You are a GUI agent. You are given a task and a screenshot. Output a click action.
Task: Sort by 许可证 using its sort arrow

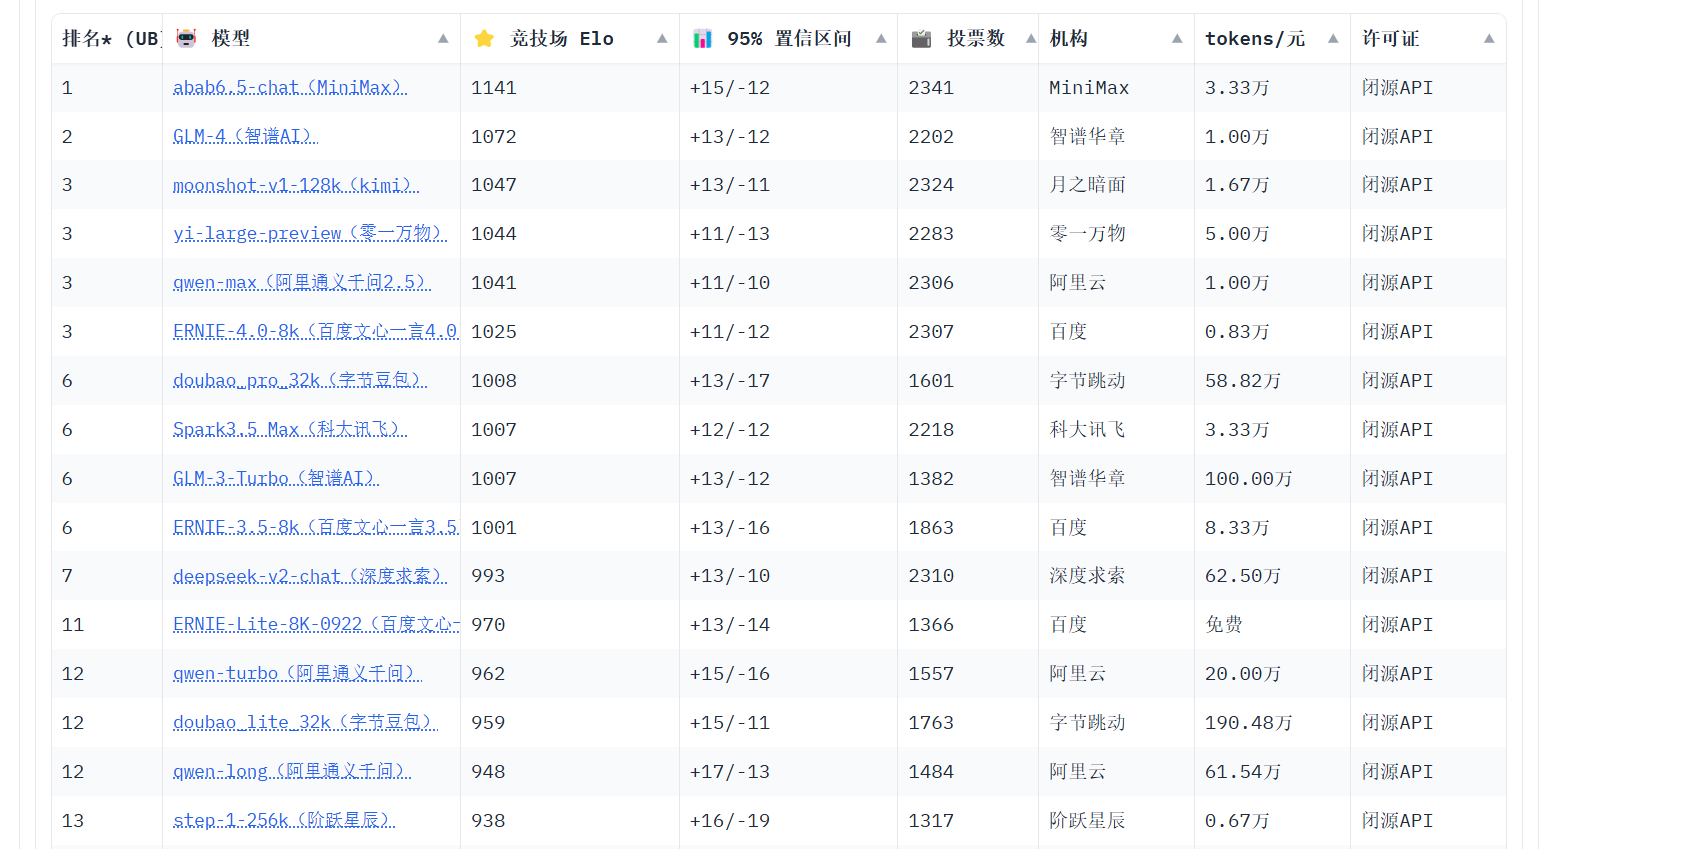click(x=1489, y=38)
